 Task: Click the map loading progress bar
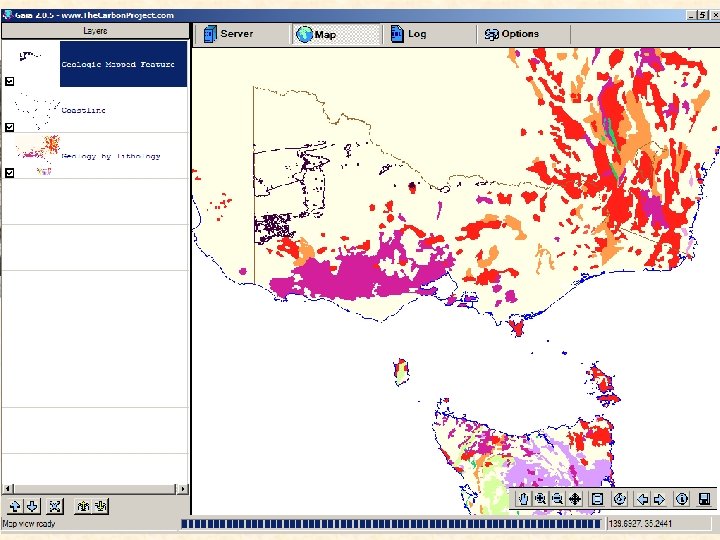click(x=391, y=524)
